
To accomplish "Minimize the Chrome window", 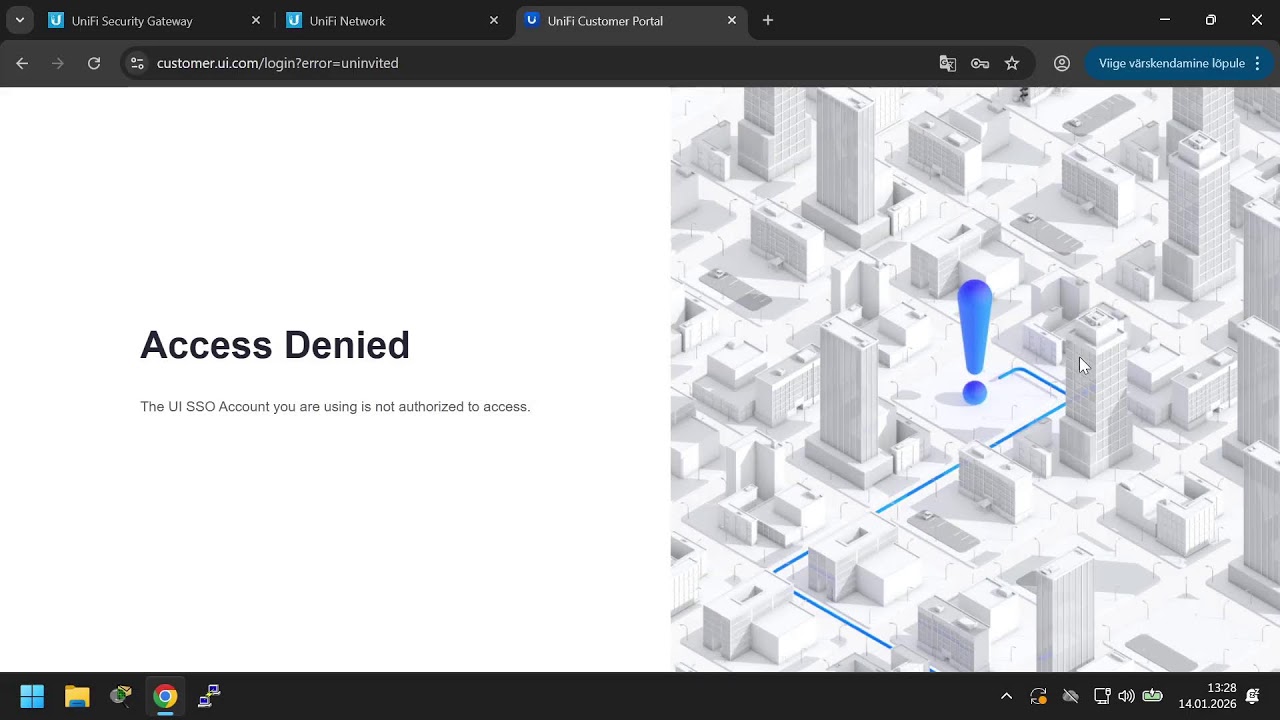I will 1164,20.
